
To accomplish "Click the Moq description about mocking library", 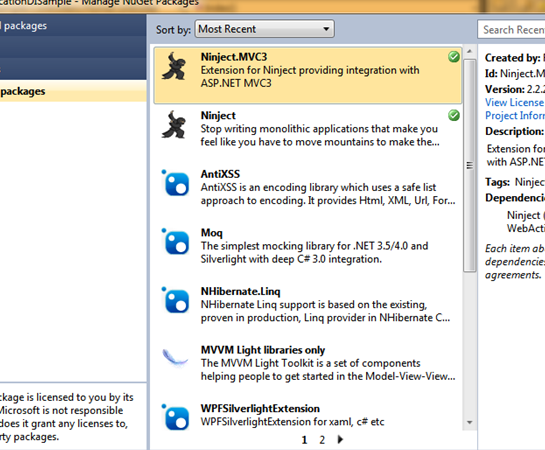I will point(314,253).
